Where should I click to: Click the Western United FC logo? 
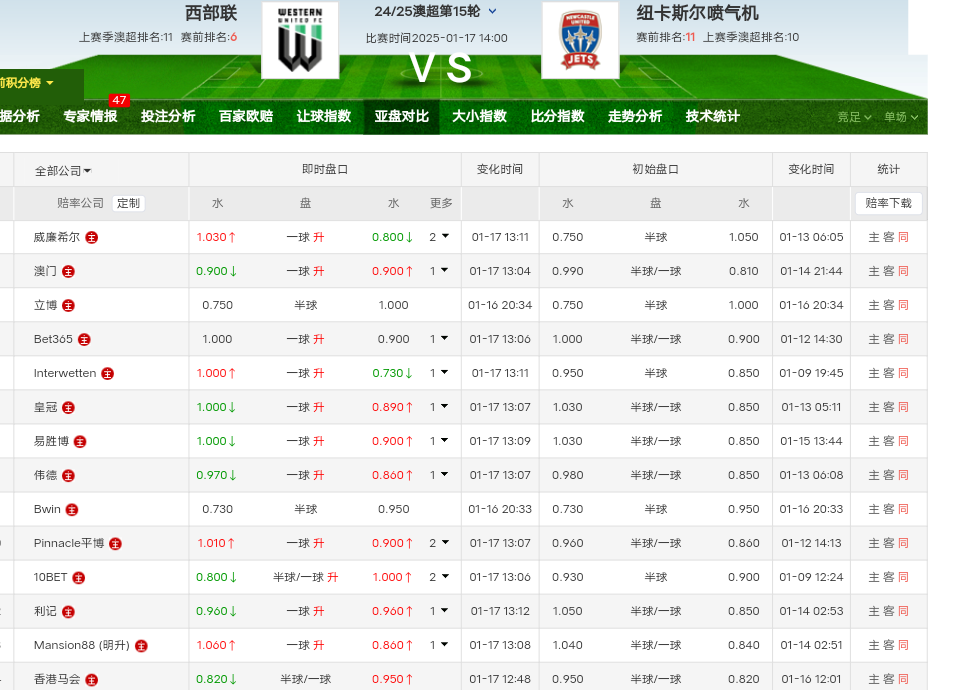[300, 40]
